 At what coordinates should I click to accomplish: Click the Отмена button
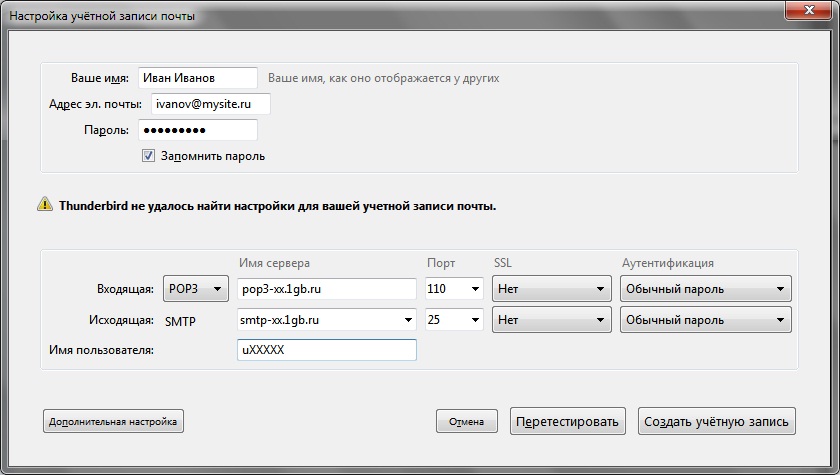click(466, 422)
